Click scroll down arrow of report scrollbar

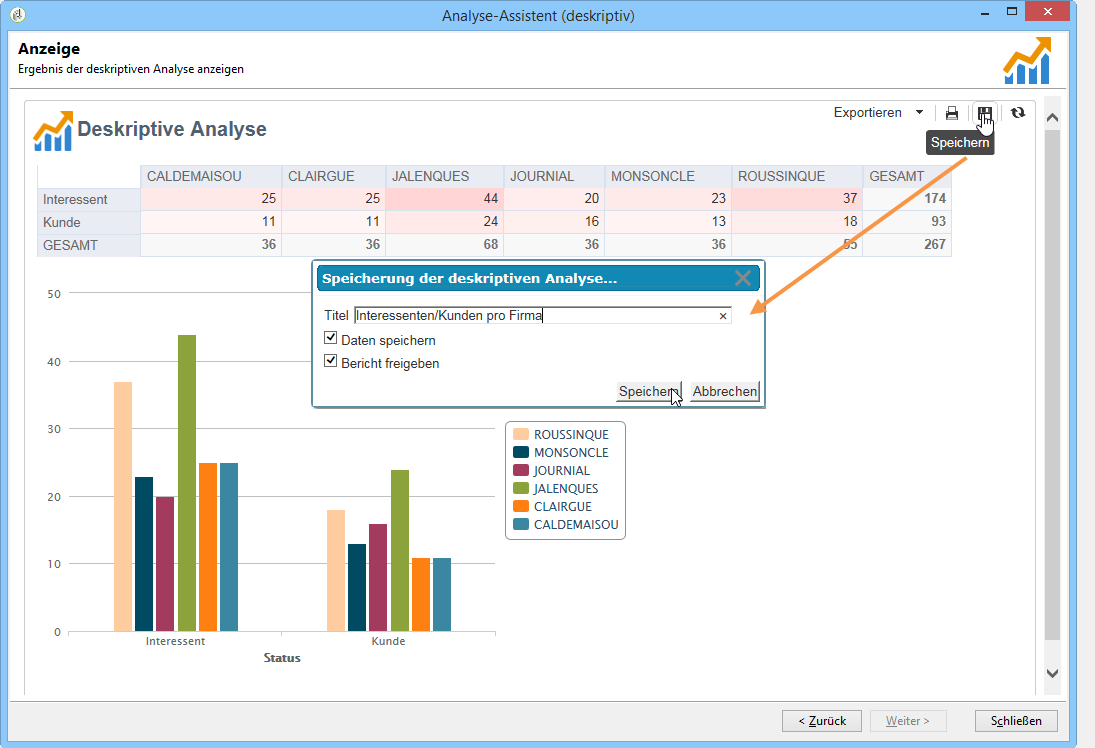(1052, 673)
